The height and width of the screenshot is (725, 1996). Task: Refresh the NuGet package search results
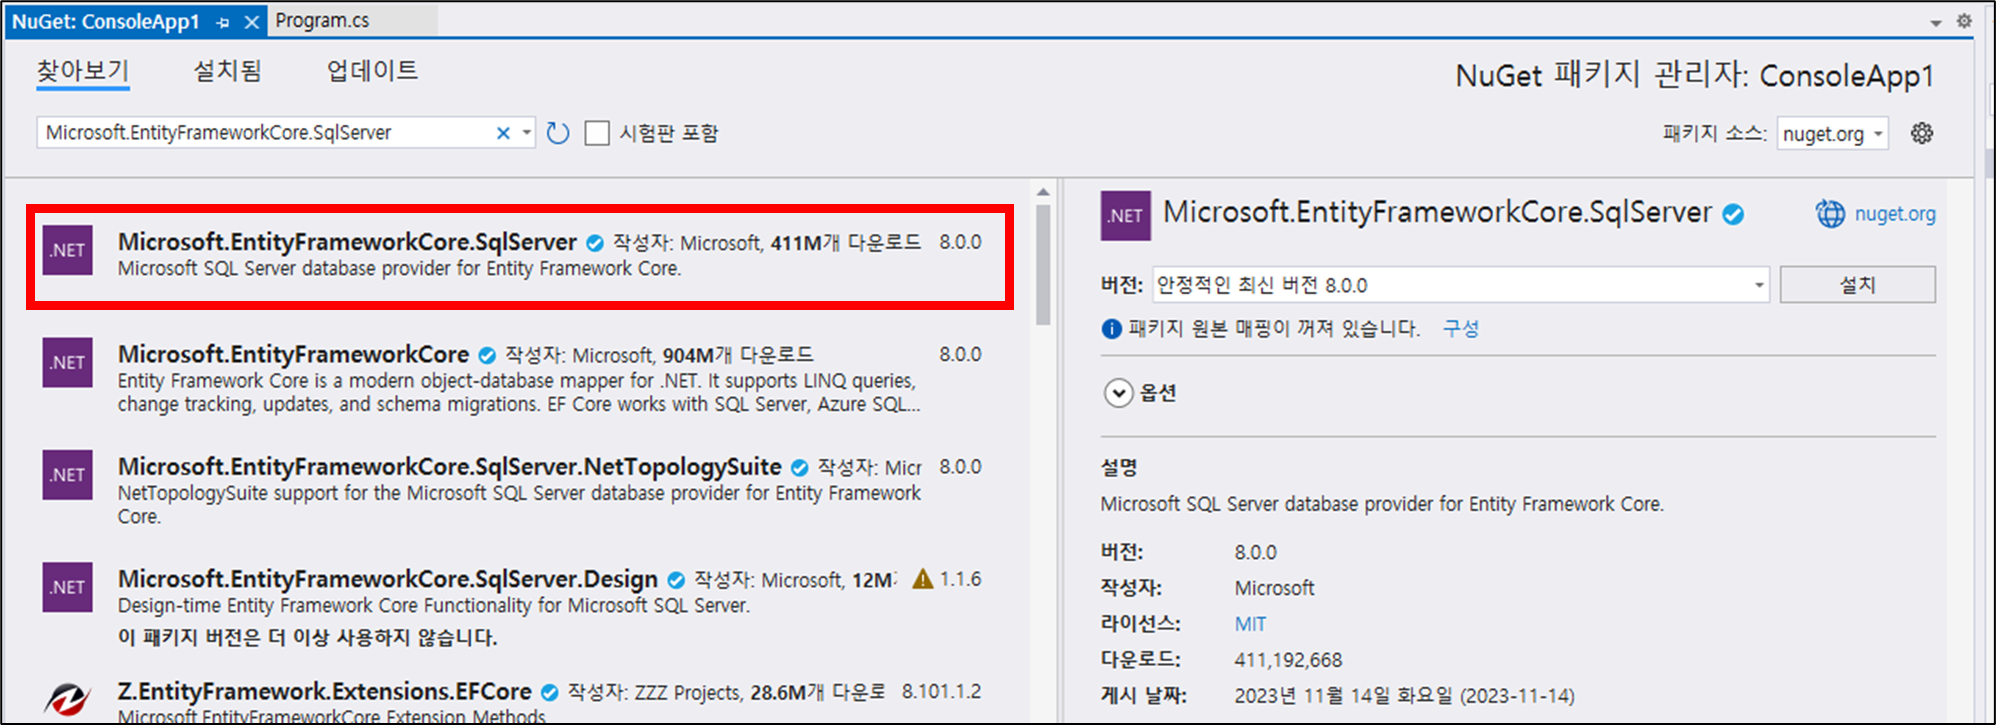(x=558, y=133)
